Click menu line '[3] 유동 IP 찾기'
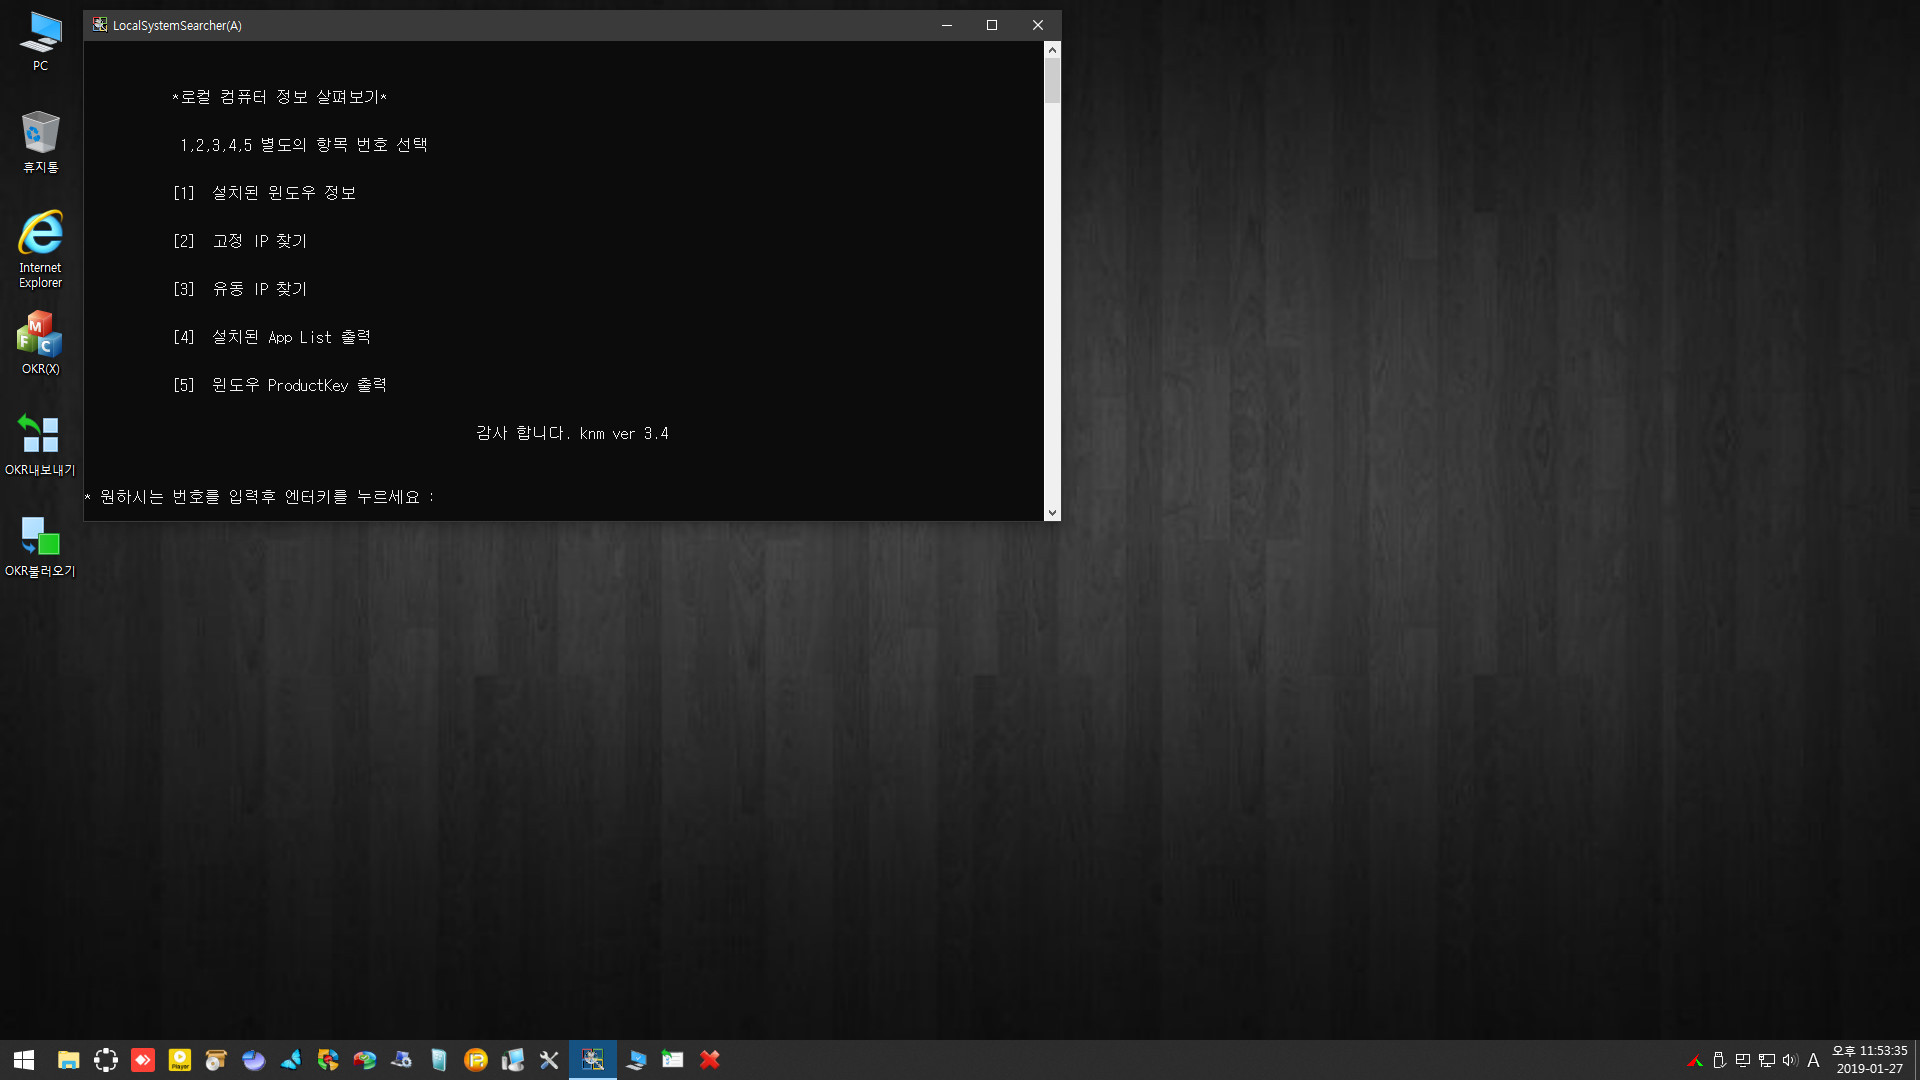This screenshot has width=1920, height=1080. coord(240,289)
